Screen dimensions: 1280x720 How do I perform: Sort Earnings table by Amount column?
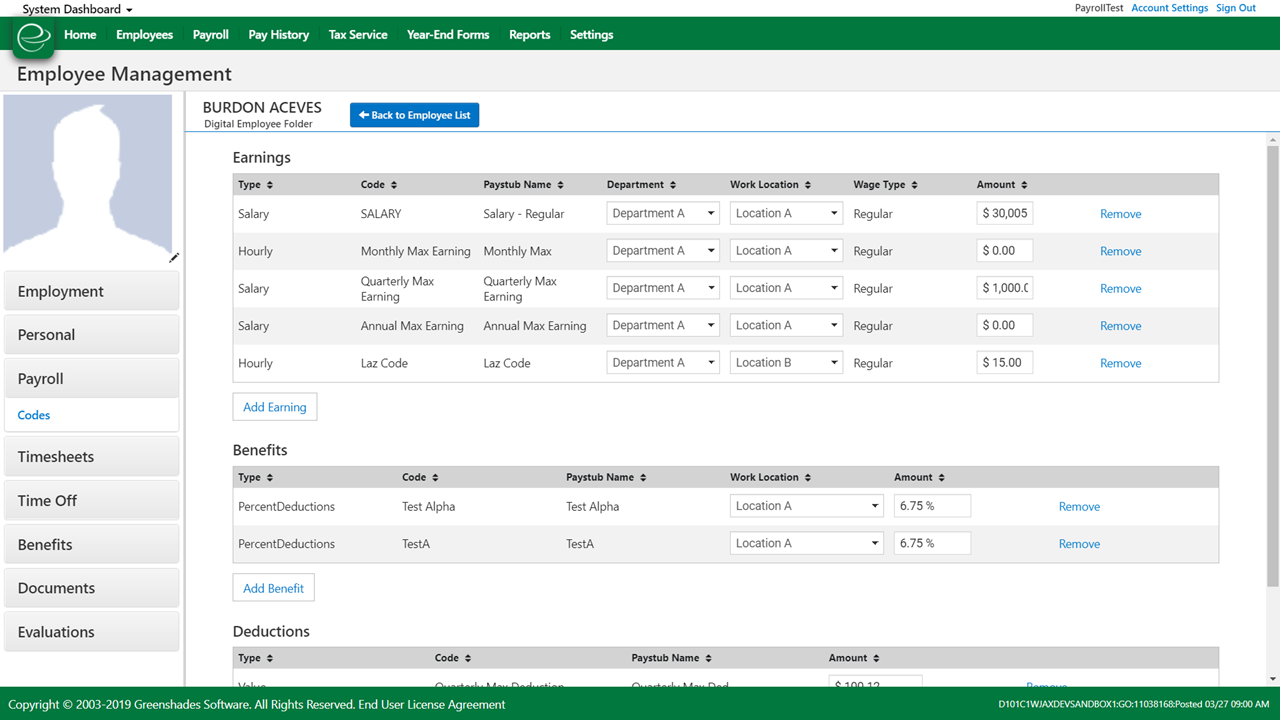pyautogui.click(x=1024, y=185)
